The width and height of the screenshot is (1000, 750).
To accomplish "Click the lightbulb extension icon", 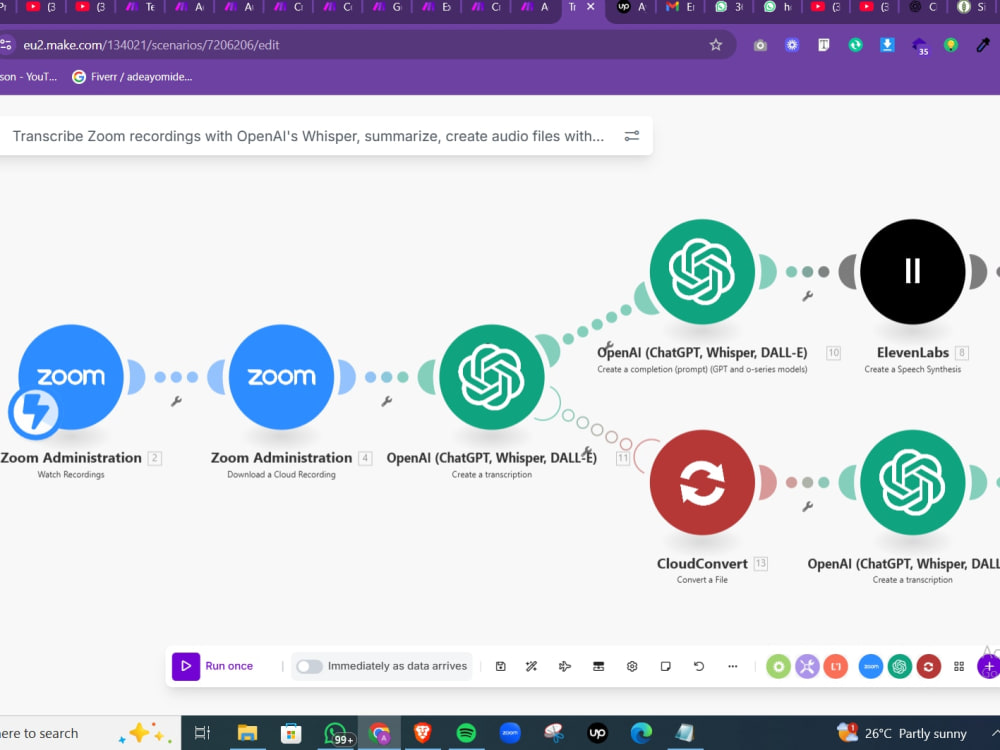I will click(x=951, y=45).
